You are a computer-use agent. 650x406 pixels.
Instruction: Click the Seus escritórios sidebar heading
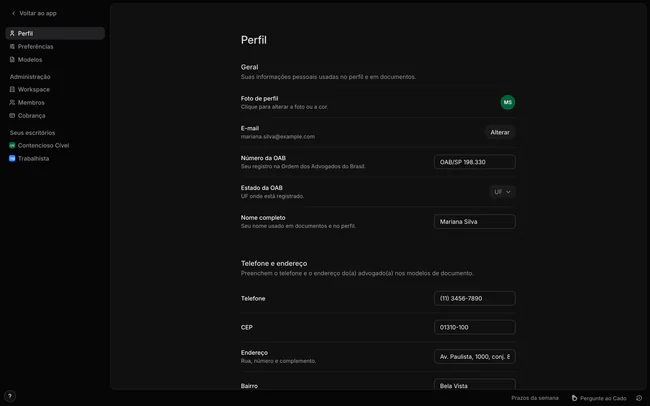click(x=32, y=133)
